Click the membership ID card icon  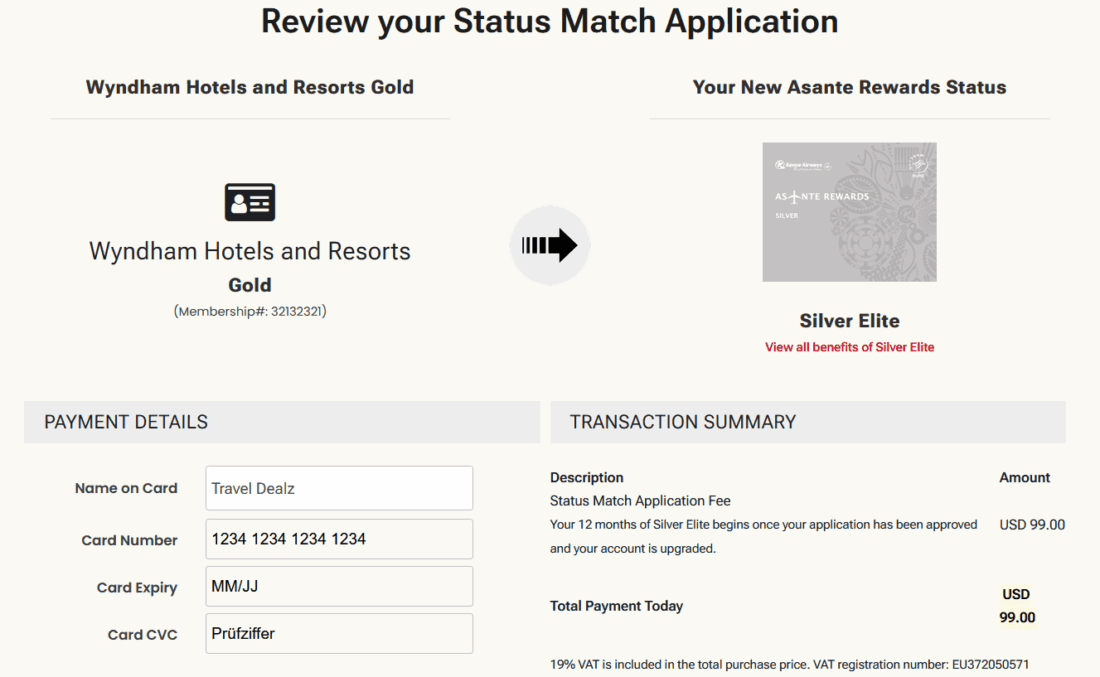249,202
